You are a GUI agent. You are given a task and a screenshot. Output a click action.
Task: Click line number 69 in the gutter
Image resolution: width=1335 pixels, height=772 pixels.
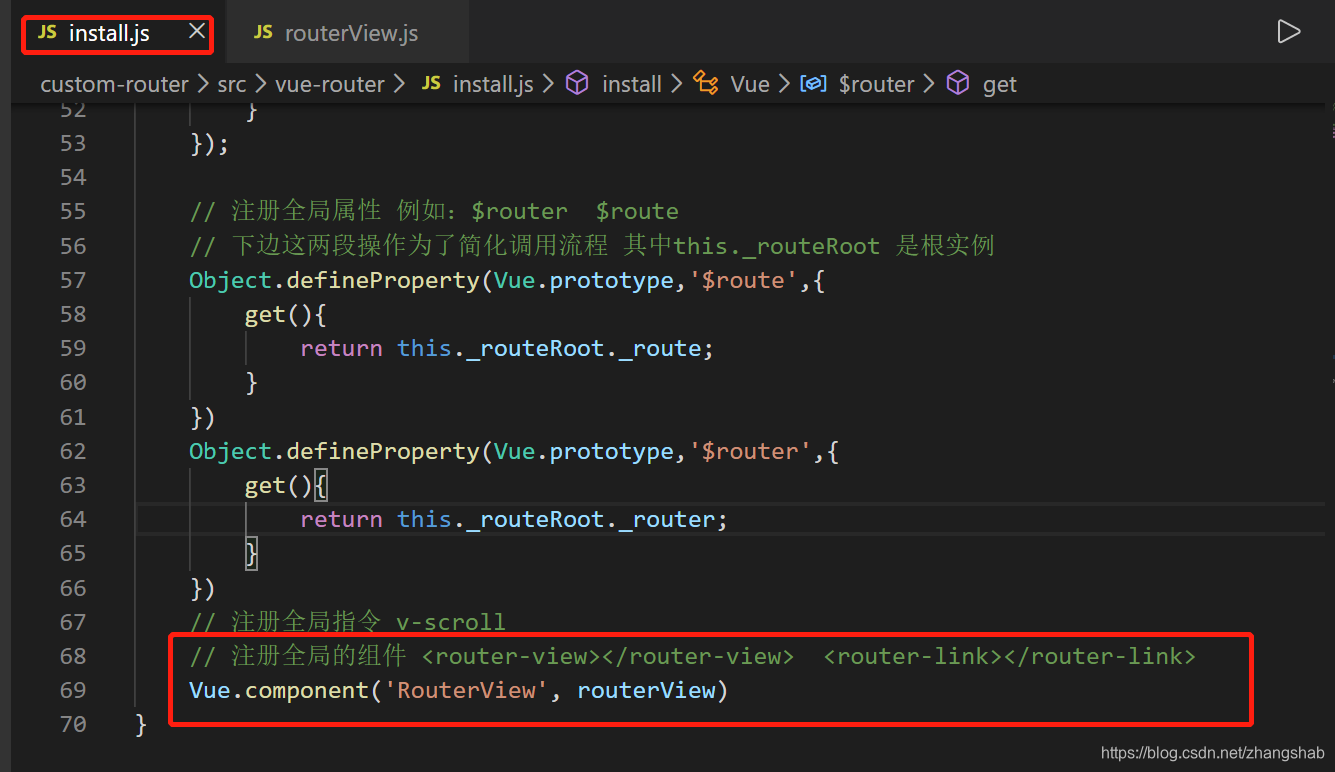73,690
